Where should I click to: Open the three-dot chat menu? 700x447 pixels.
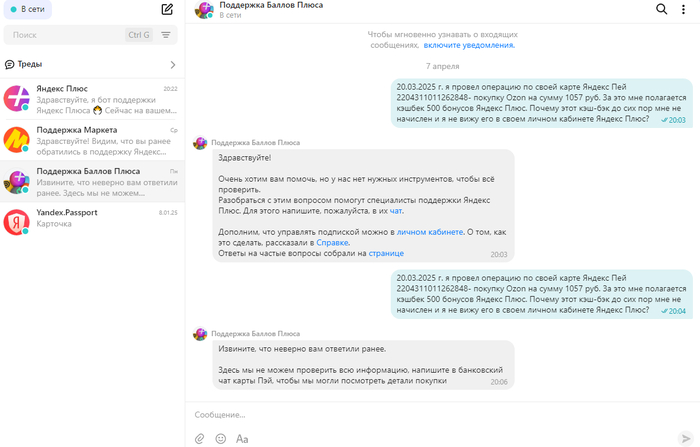click(684, 10)
